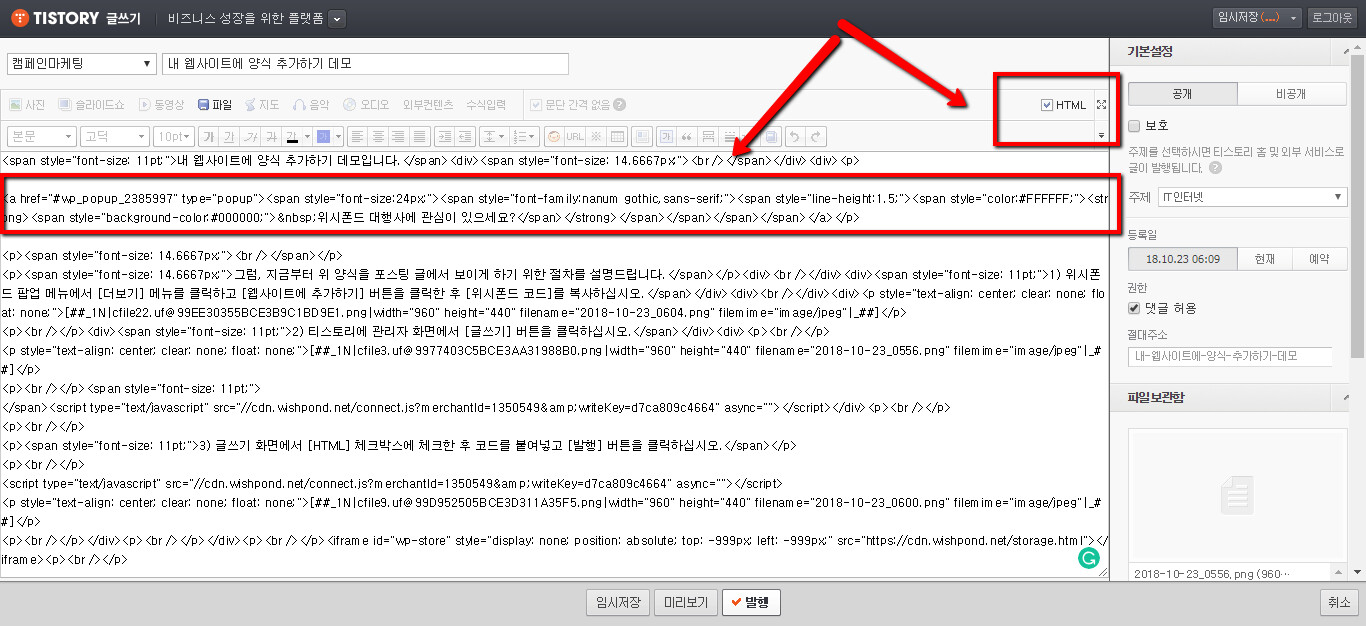Insert a photo with the 사진 tool
Image resolution: width=1366 pixels, height=626 pixels.
pos(27,105)
